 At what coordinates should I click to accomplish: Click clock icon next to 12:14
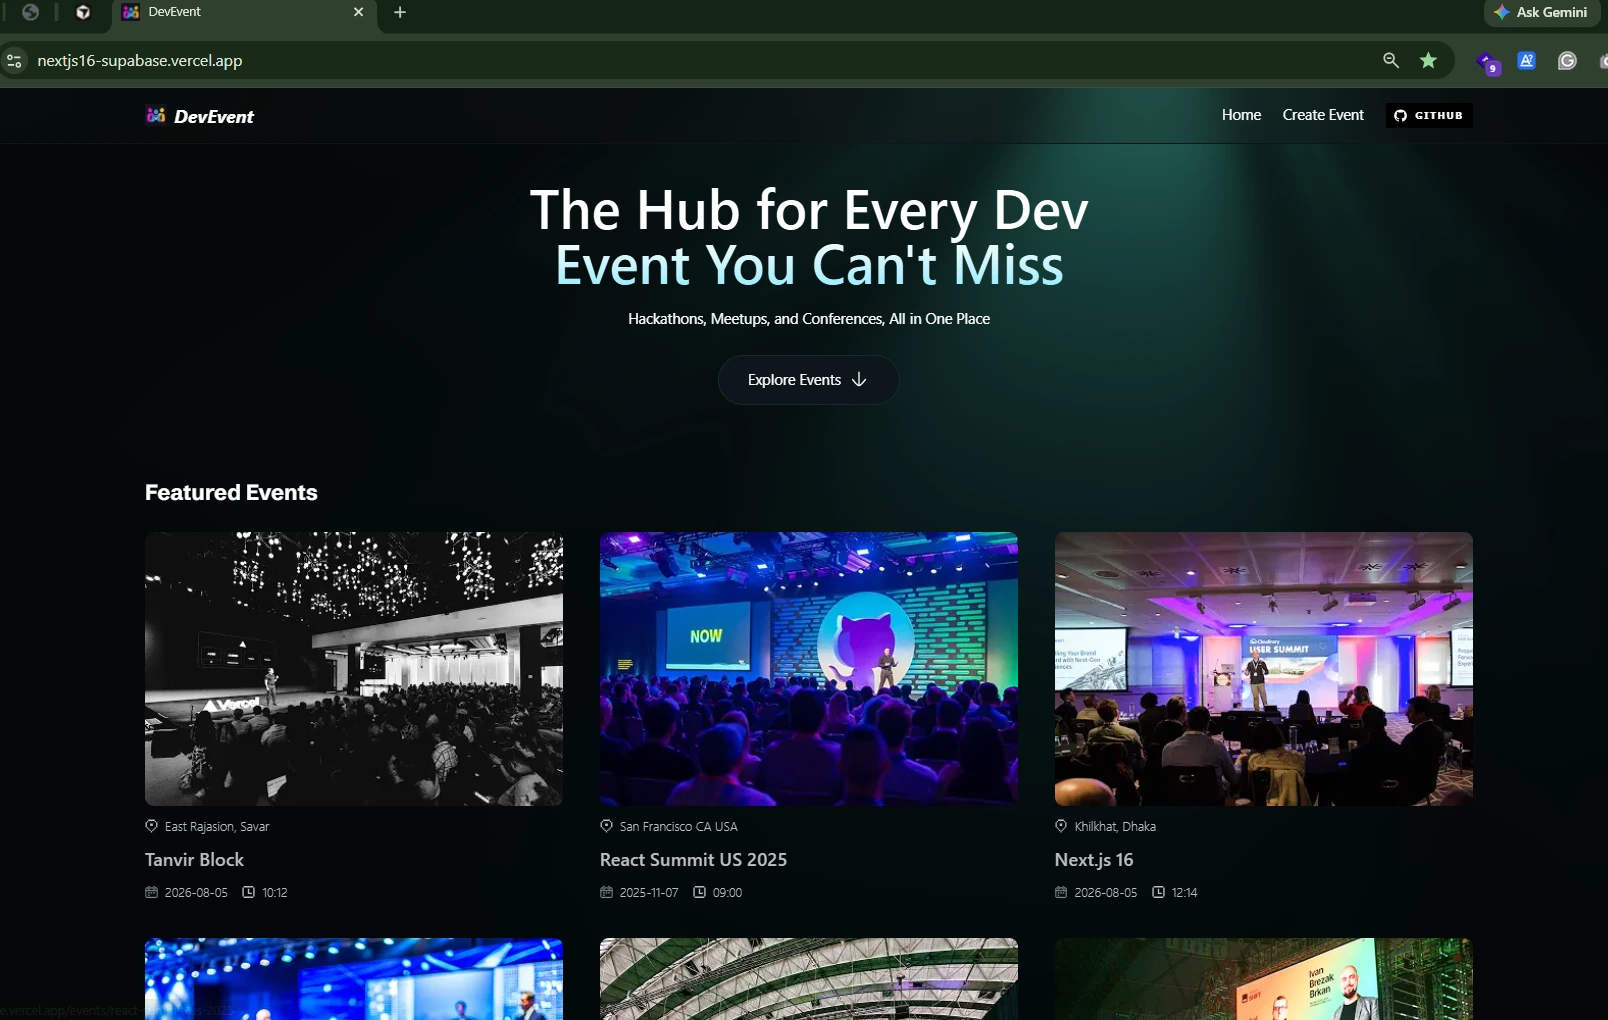[1159, 892]
